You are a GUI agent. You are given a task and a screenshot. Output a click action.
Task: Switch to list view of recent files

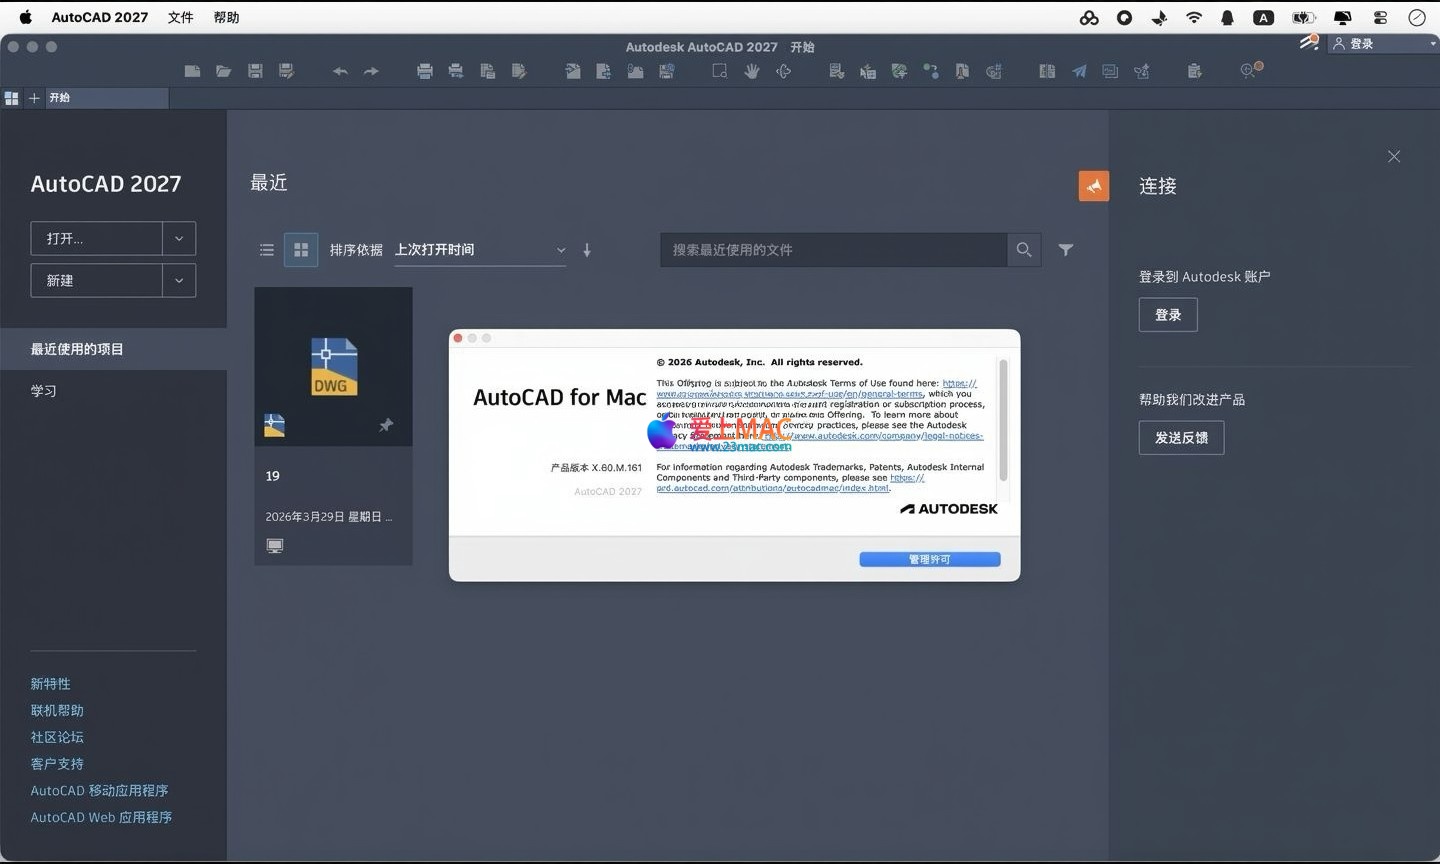pyautogui.click(x=267, y=250)
